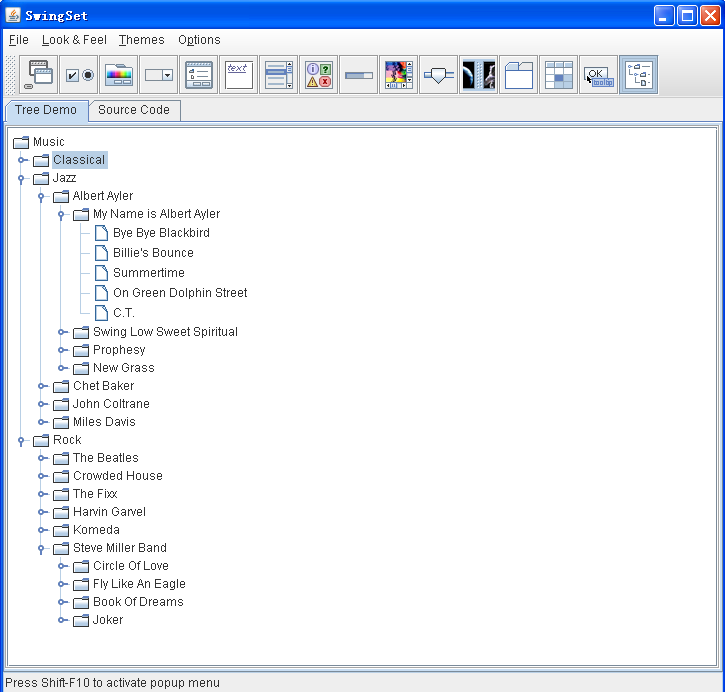The height and width of the screenshot is (692, 725).
Task: Open the Look & Feel menu
Action: tap(74, 40)
